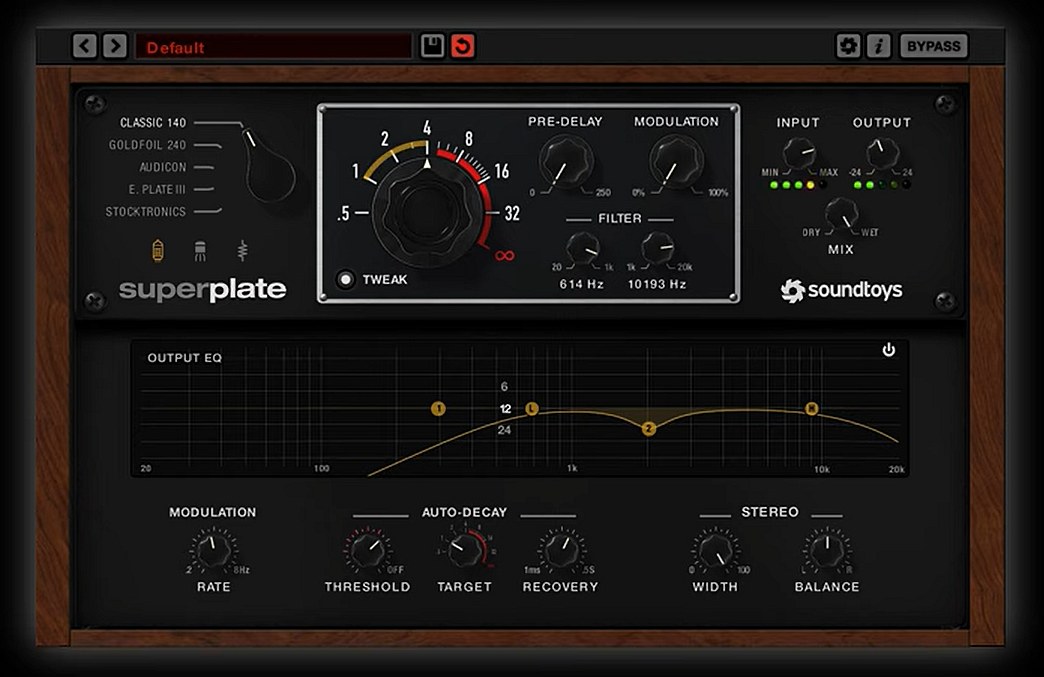Save the preset with the floppy disk icon
Screen dimensions: 1044x677
coord(432,46)
